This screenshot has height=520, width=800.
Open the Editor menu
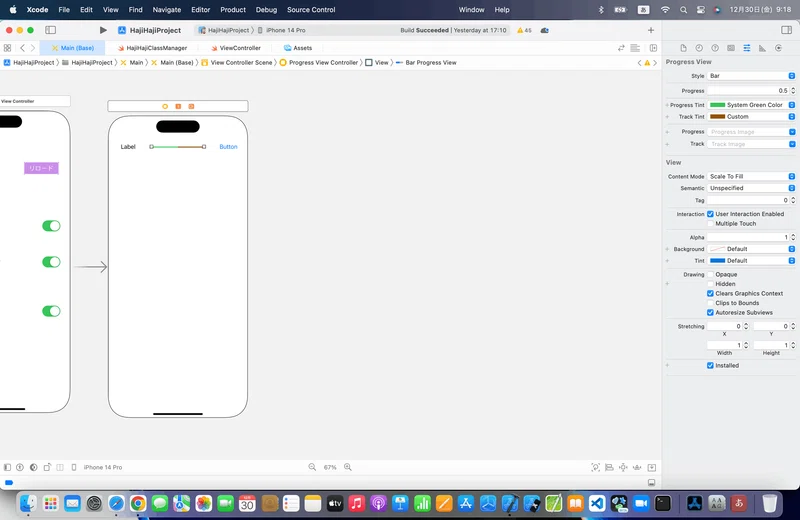pos(201,9)
